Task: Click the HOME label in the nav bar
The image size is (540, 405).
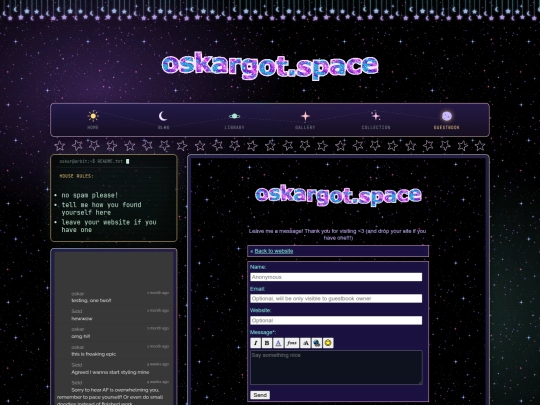Action: click(93, 127)
